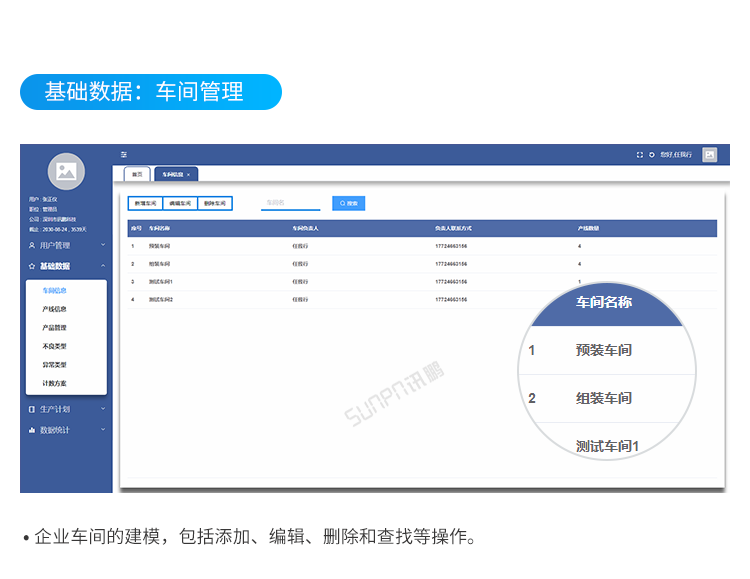
Task: Click the large profile picture in sidebar
Action: pyautogui.click(x=66, y=171)
